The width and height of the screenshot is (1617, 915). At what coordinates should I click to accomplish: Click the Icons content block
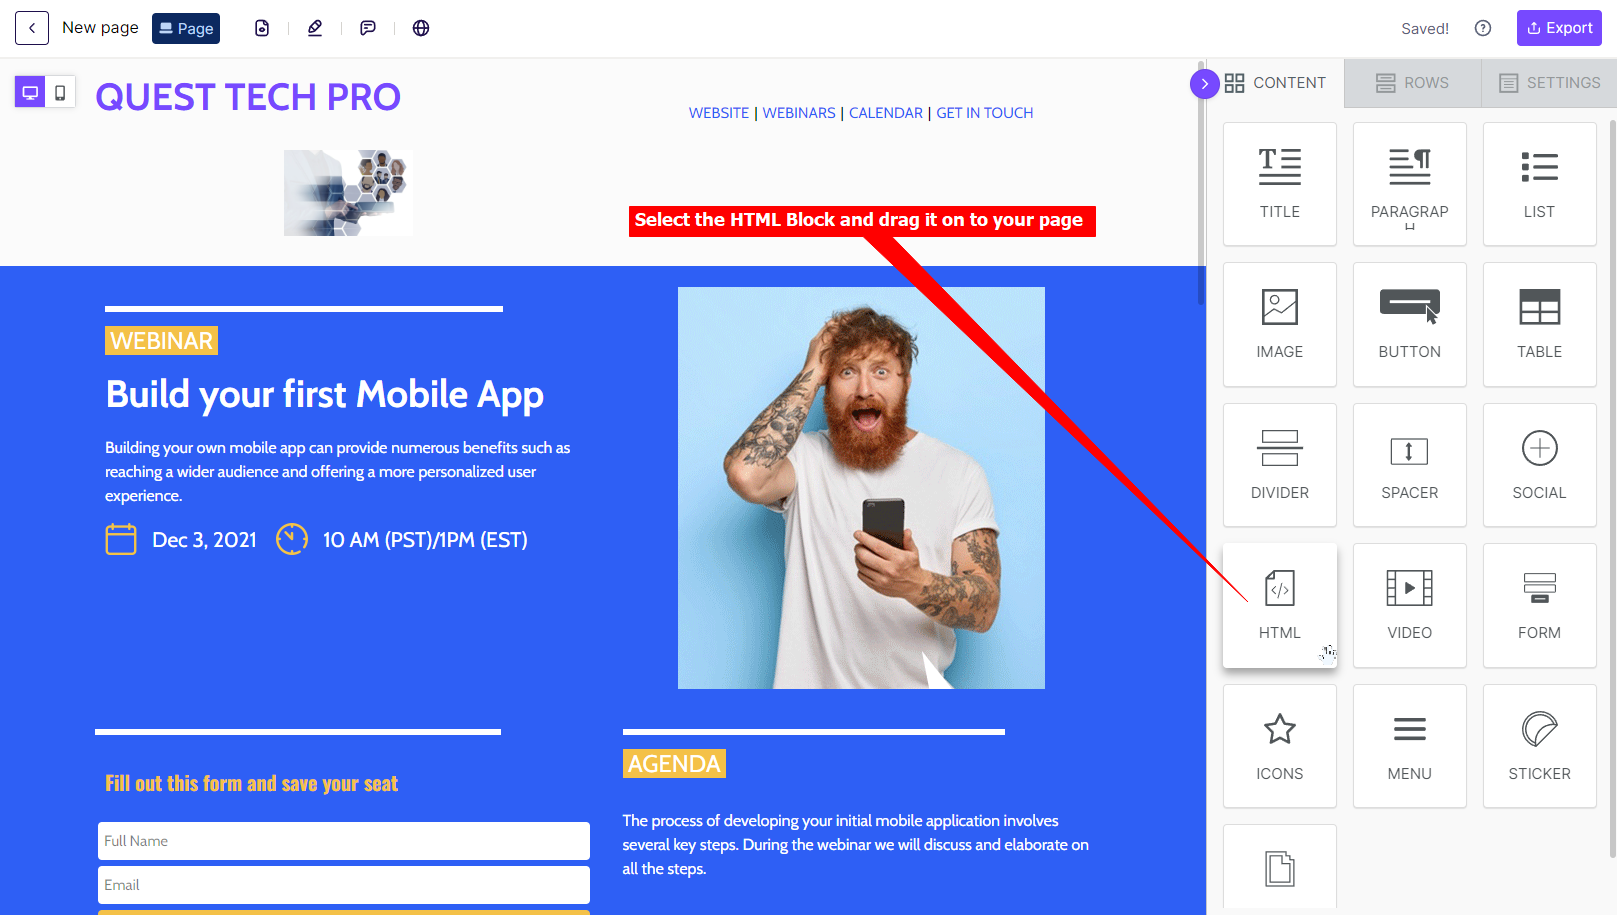(x=1279, y=746)
